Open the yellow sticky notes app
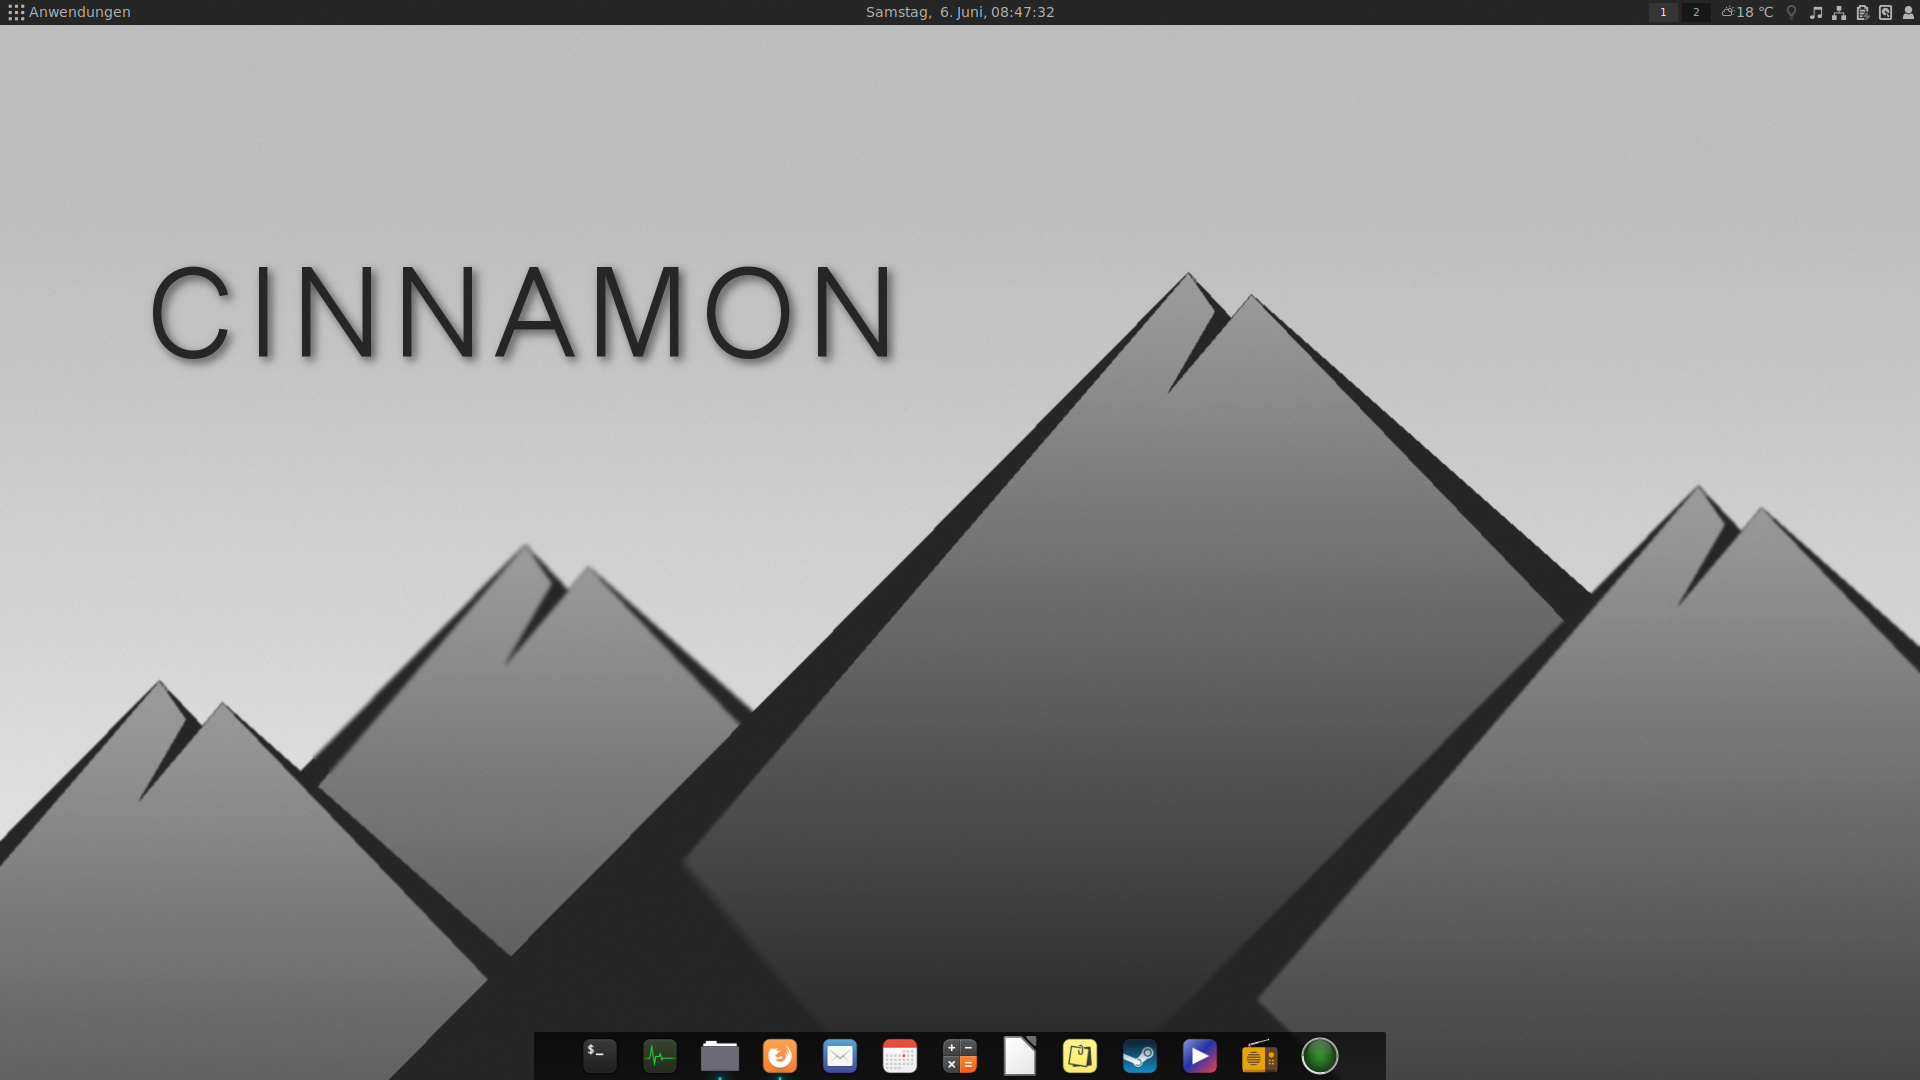Screen dimensions: 1920x1080 tap(1080, 1056)
